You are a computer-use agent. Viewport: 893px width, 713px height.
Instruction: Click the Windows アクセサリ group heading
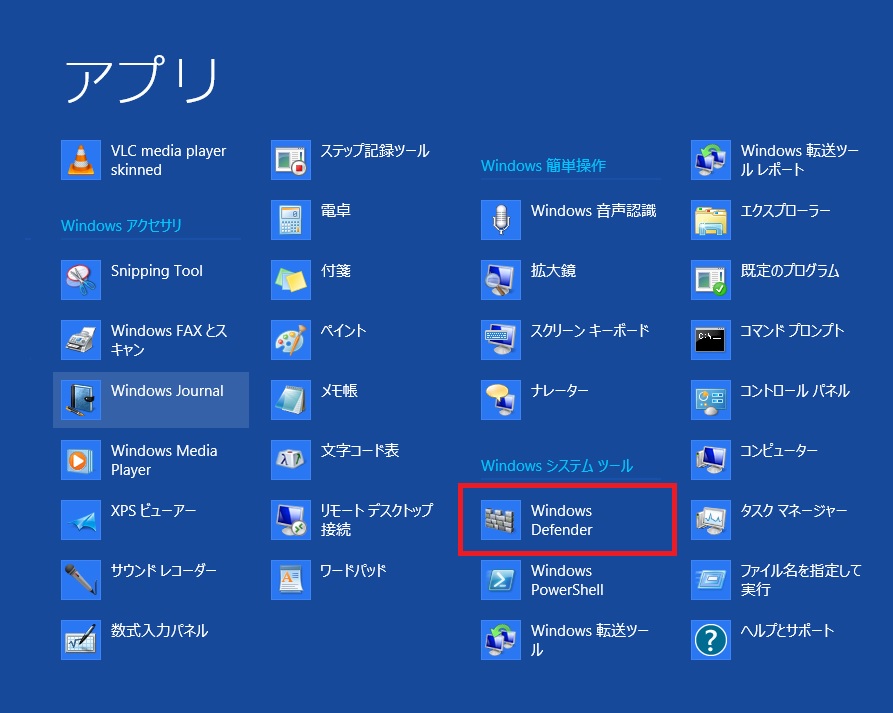(x=121, y=226)
